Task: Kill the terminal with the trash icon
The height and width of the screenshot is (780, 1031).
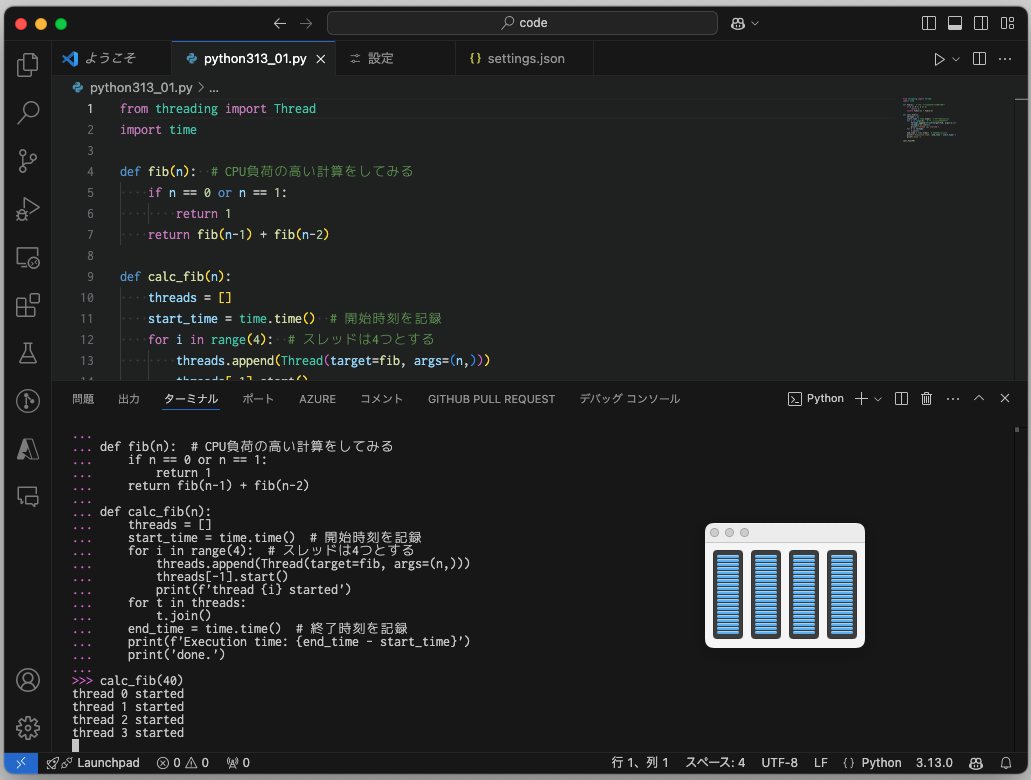Action: (925, 398)
